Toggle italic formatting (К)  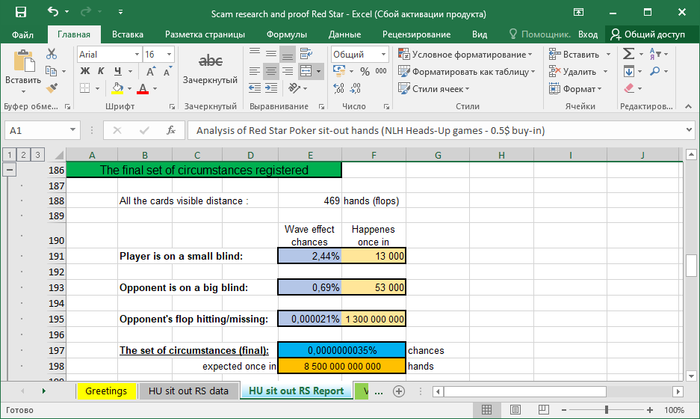101,71
